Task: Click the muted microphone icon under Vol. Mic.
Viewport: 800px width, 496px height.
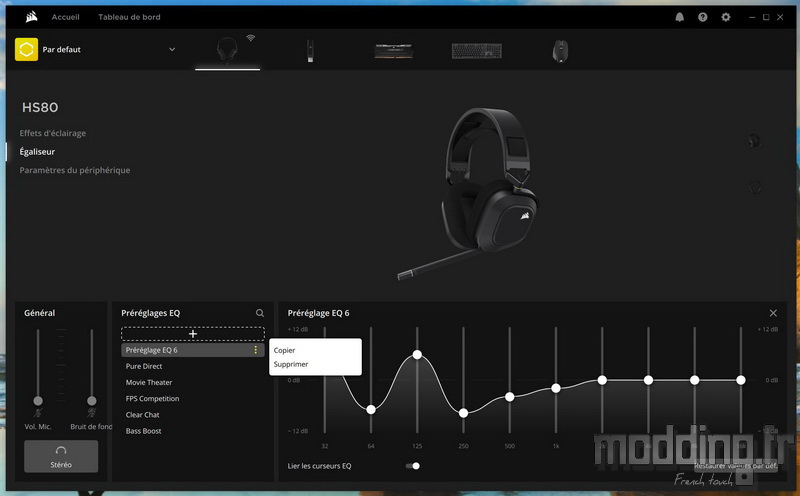Action: pyautogui.click(x=38, y=412)
